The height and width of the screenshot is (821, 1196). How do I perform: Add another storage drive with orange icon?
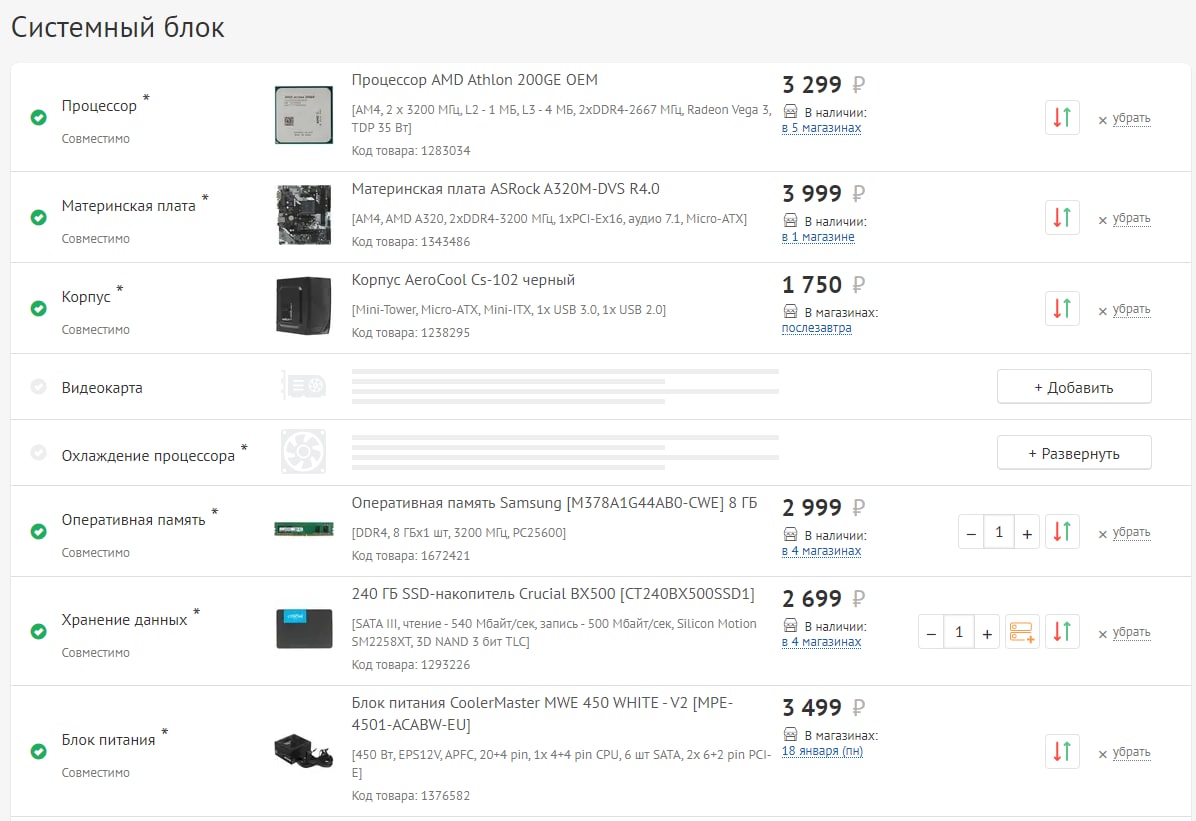(x=1022, y=632)
